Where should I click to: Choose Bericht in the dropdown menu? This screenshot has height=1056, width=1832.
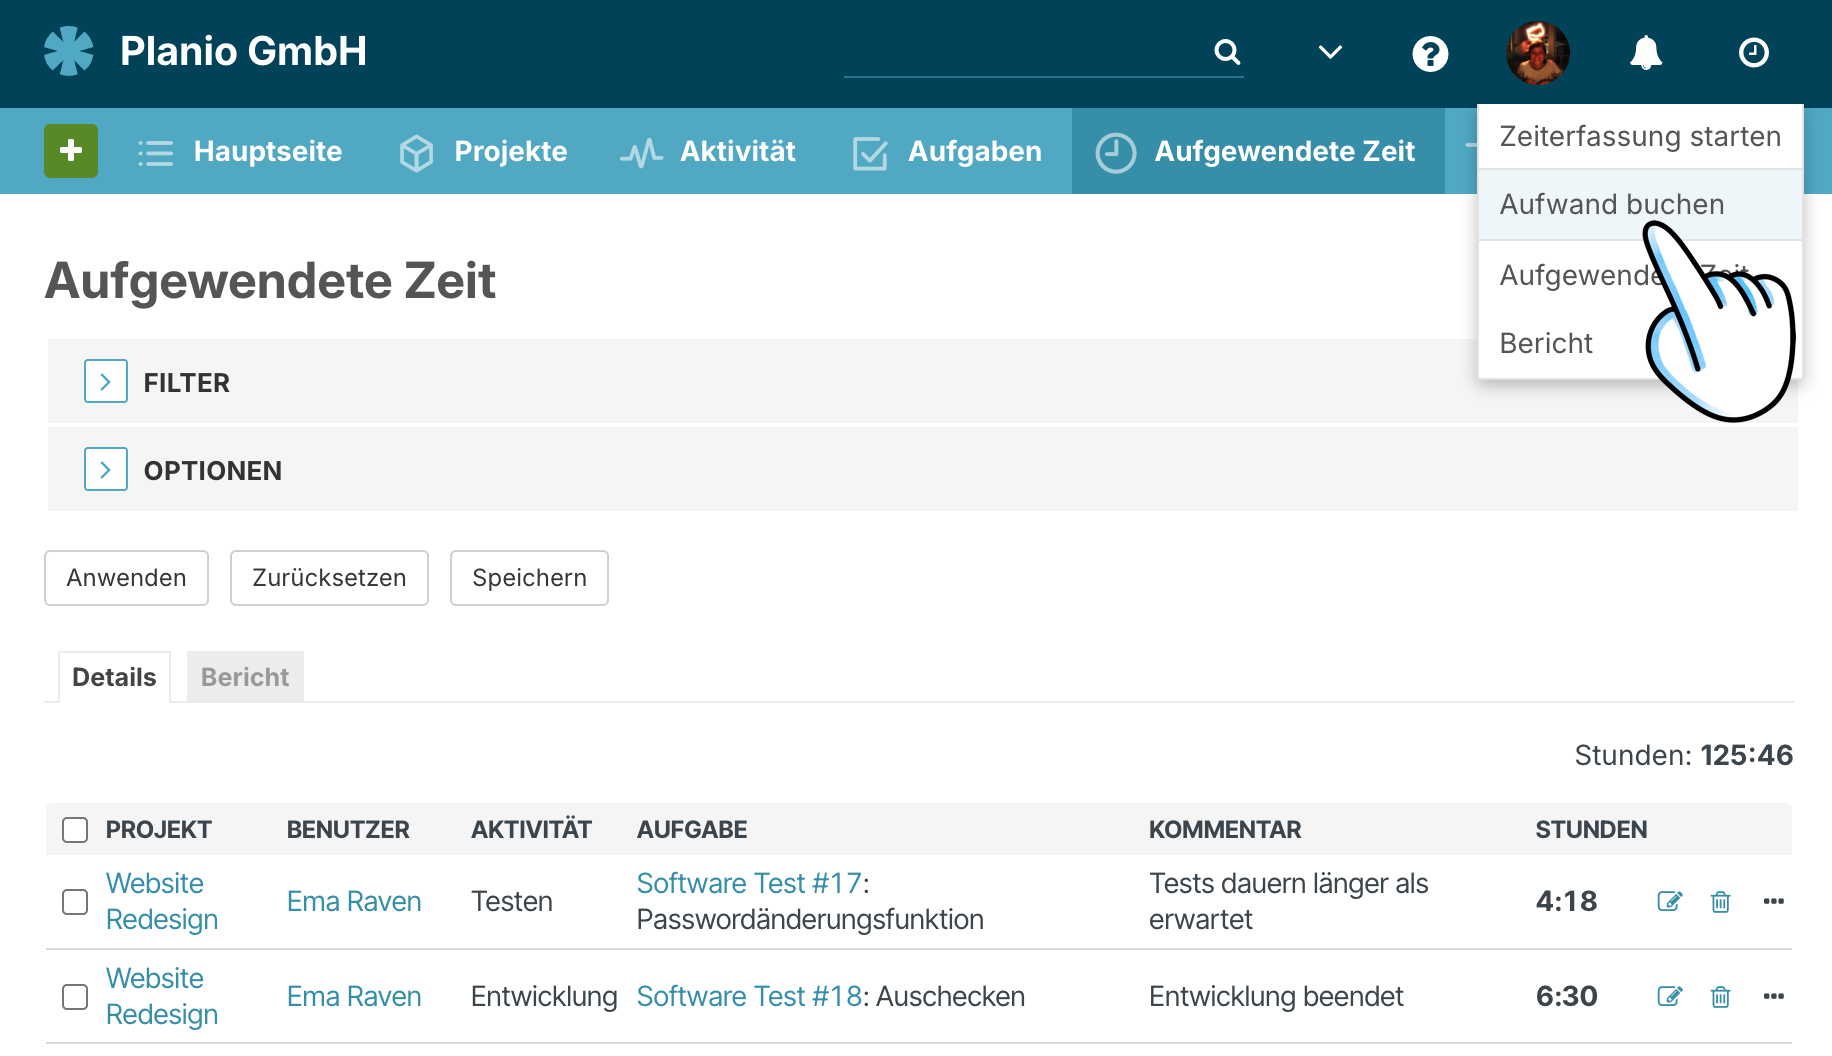[1546, 343]
